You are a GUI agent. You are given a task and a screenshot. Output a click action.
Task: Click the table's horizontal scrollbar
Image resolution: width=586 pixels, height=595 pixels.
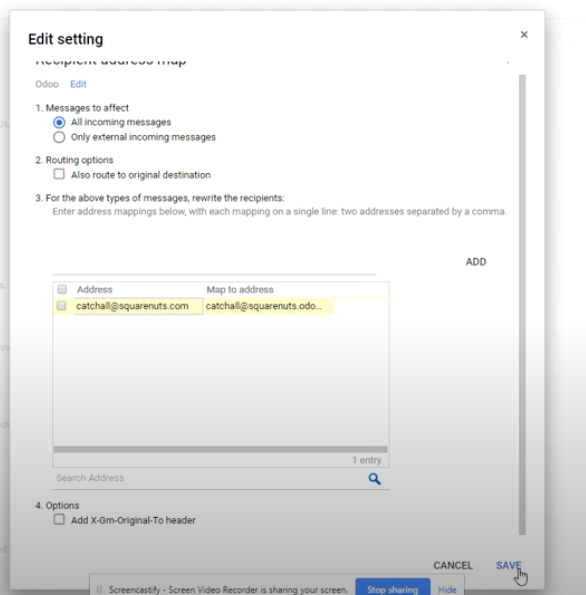221,449
